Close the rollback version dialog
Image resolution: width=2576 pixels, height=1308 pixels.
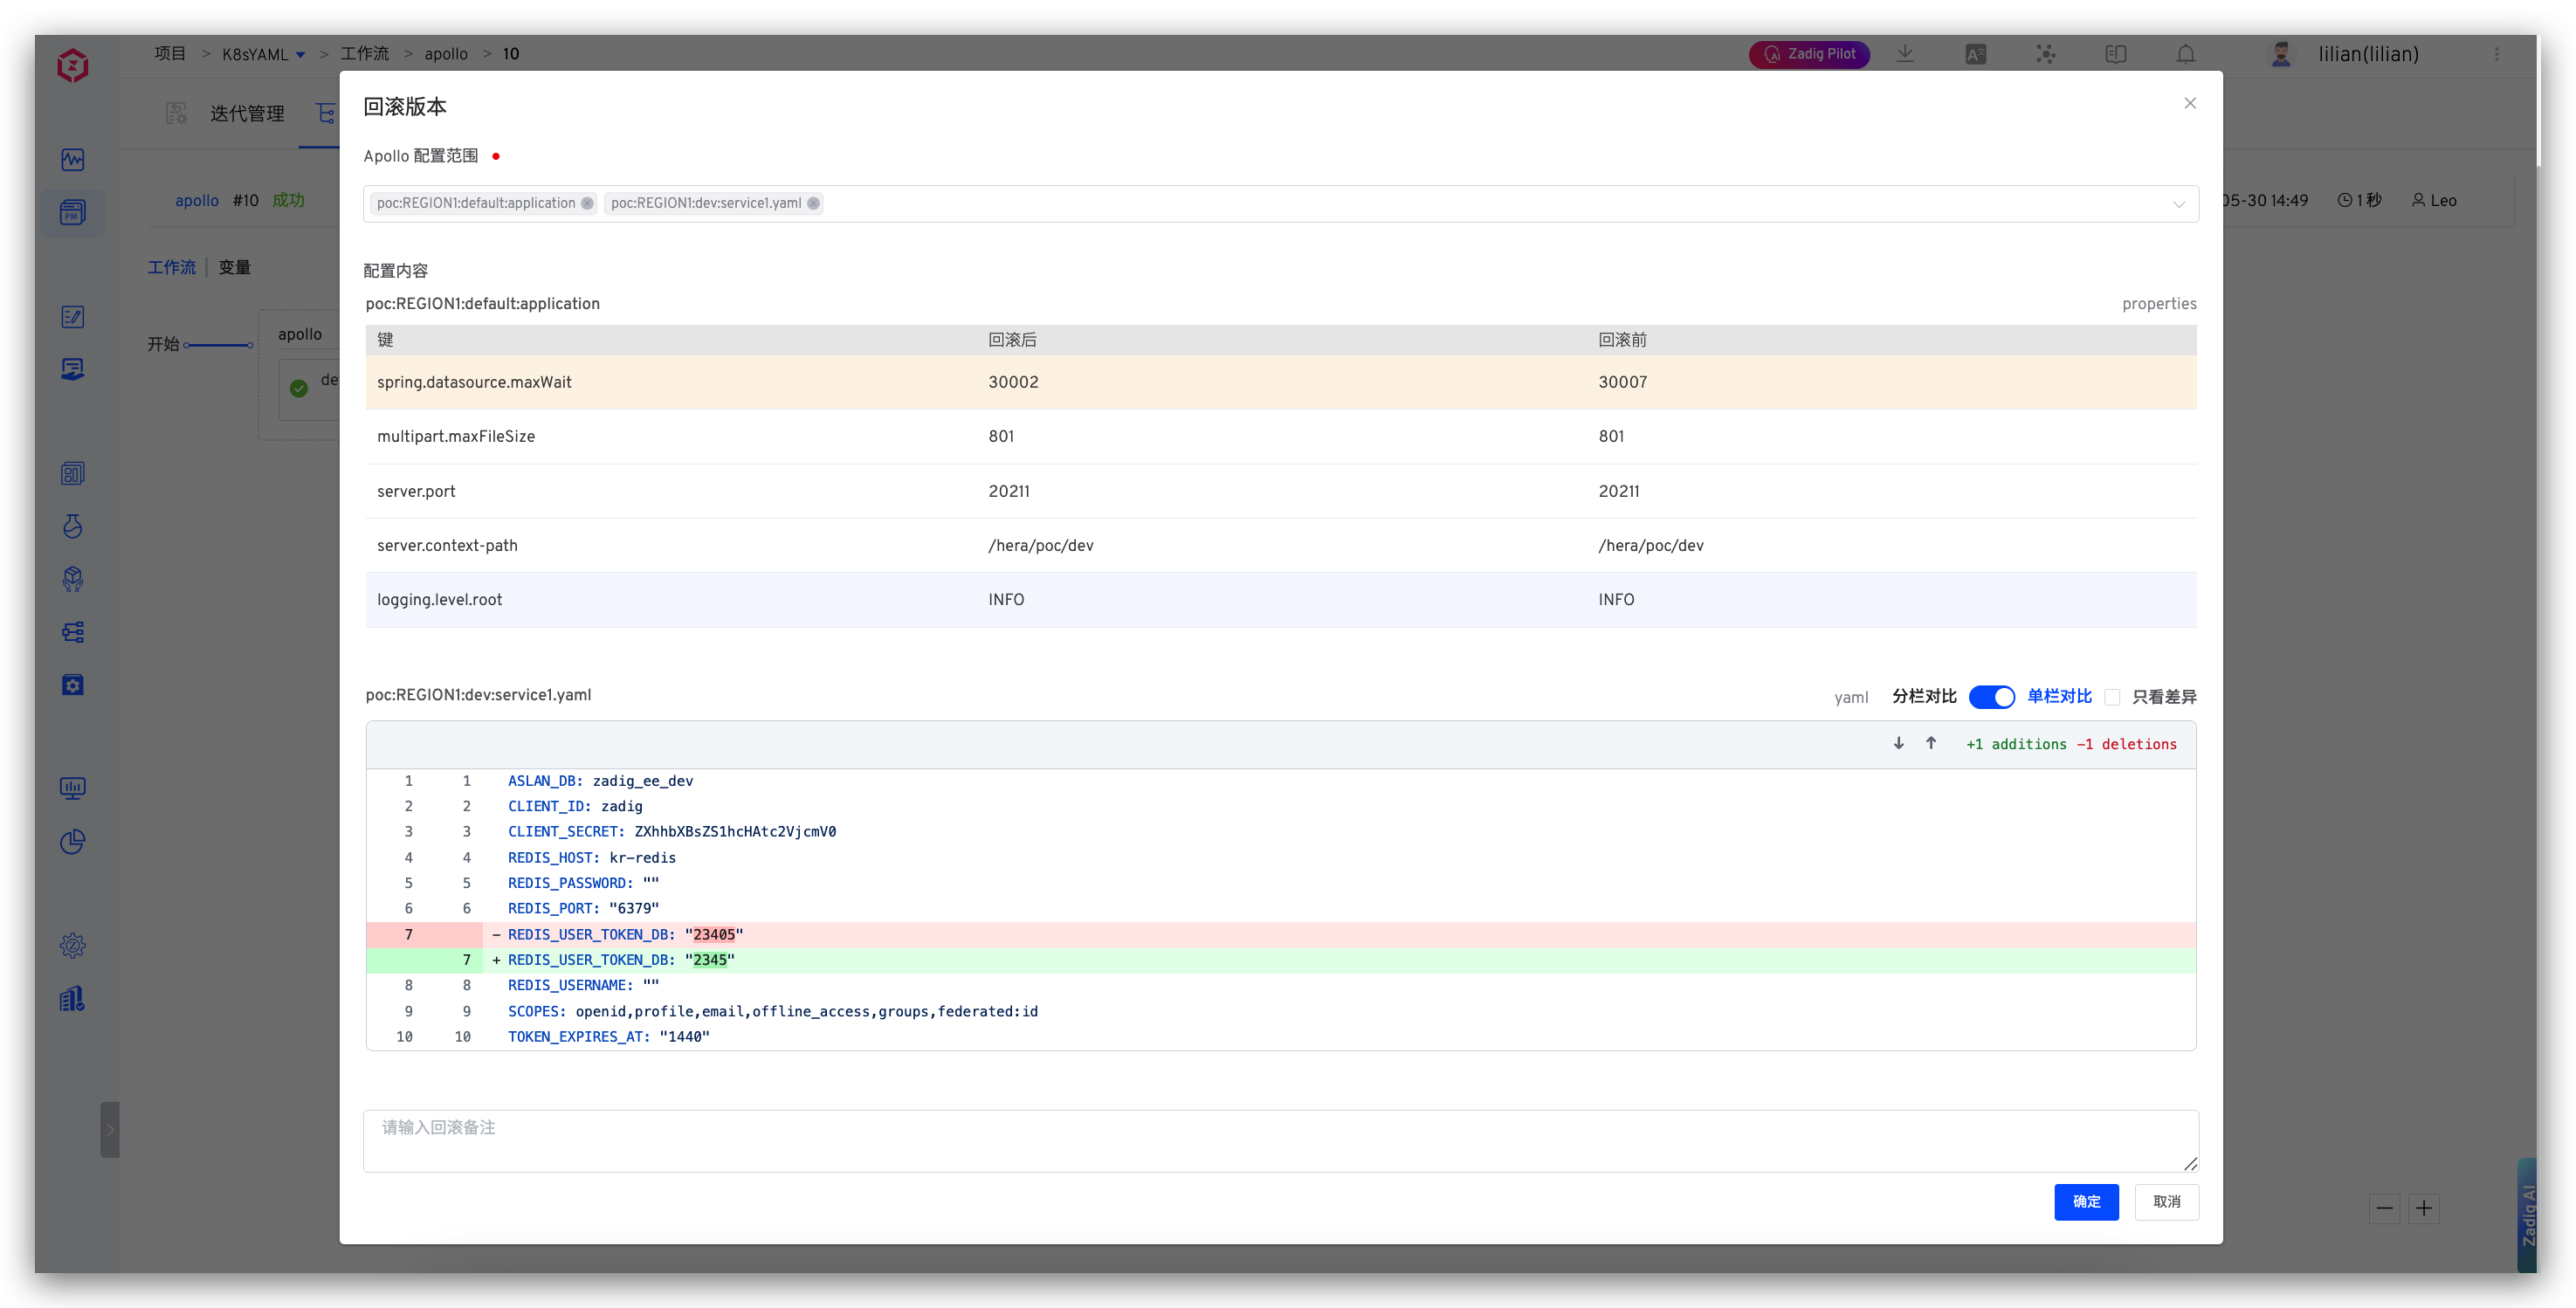pos(2190,103)
